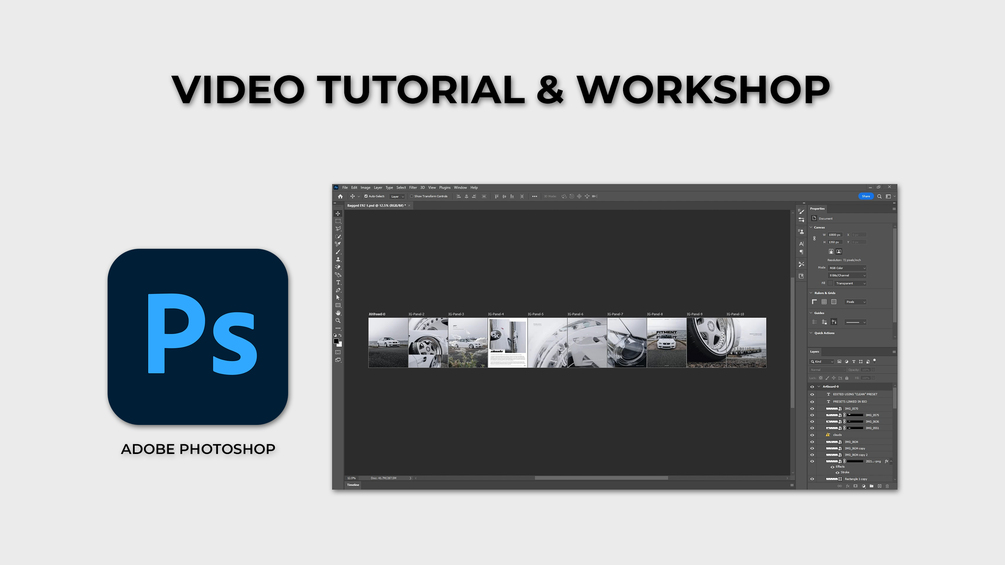Open the Timeline tab at the bottom

(353, 485)
